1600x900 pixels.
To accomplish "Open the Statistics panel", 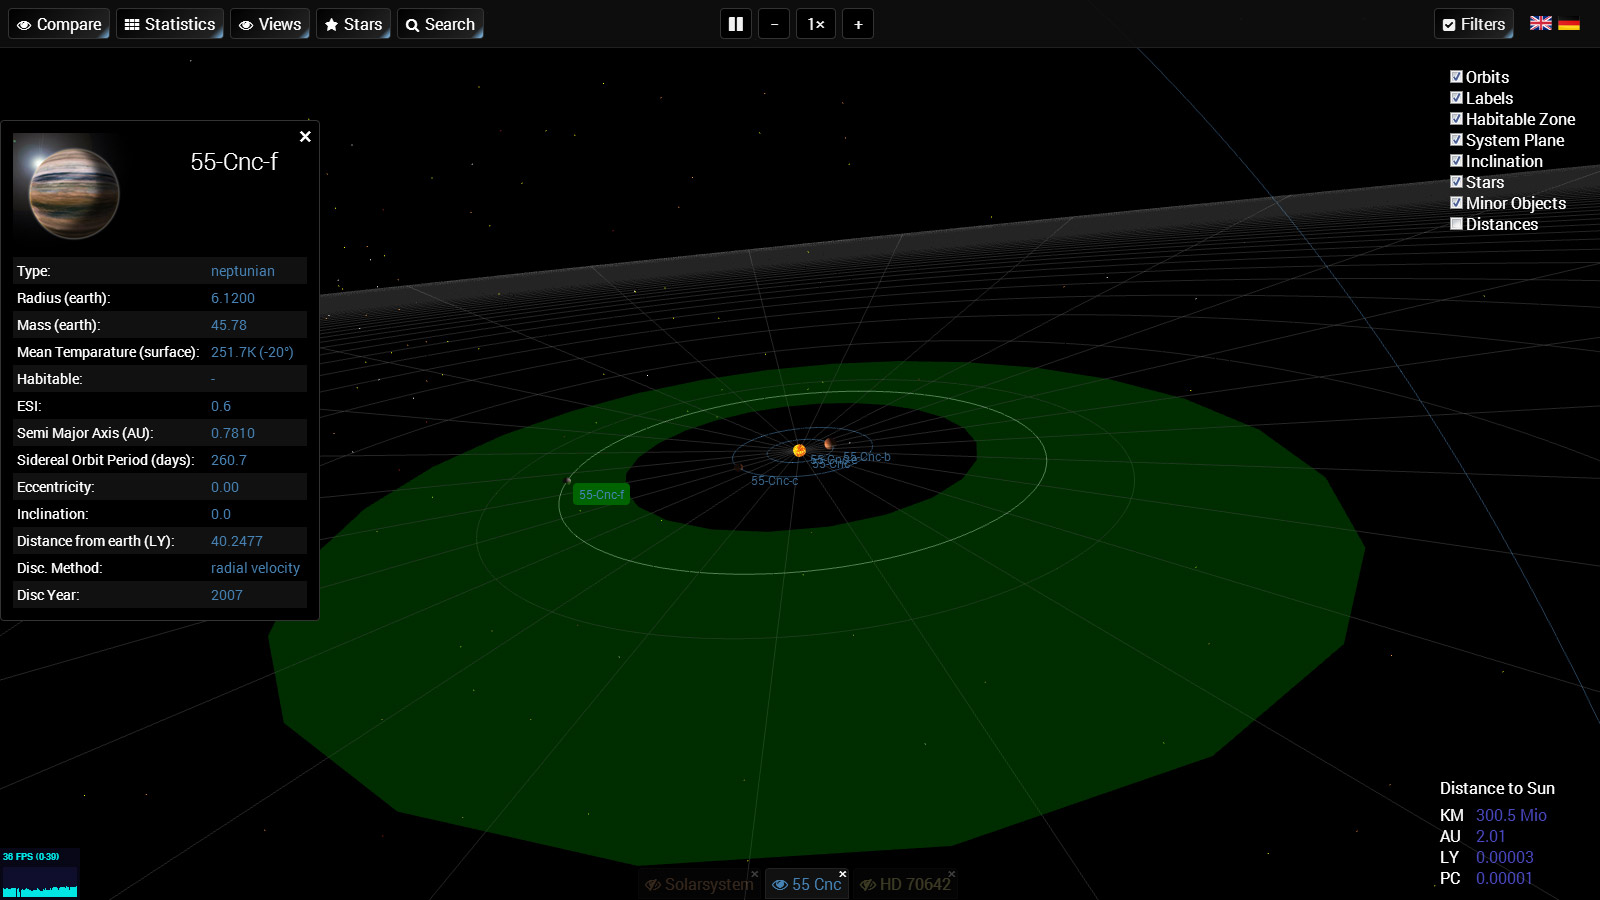I will (170, 24).
